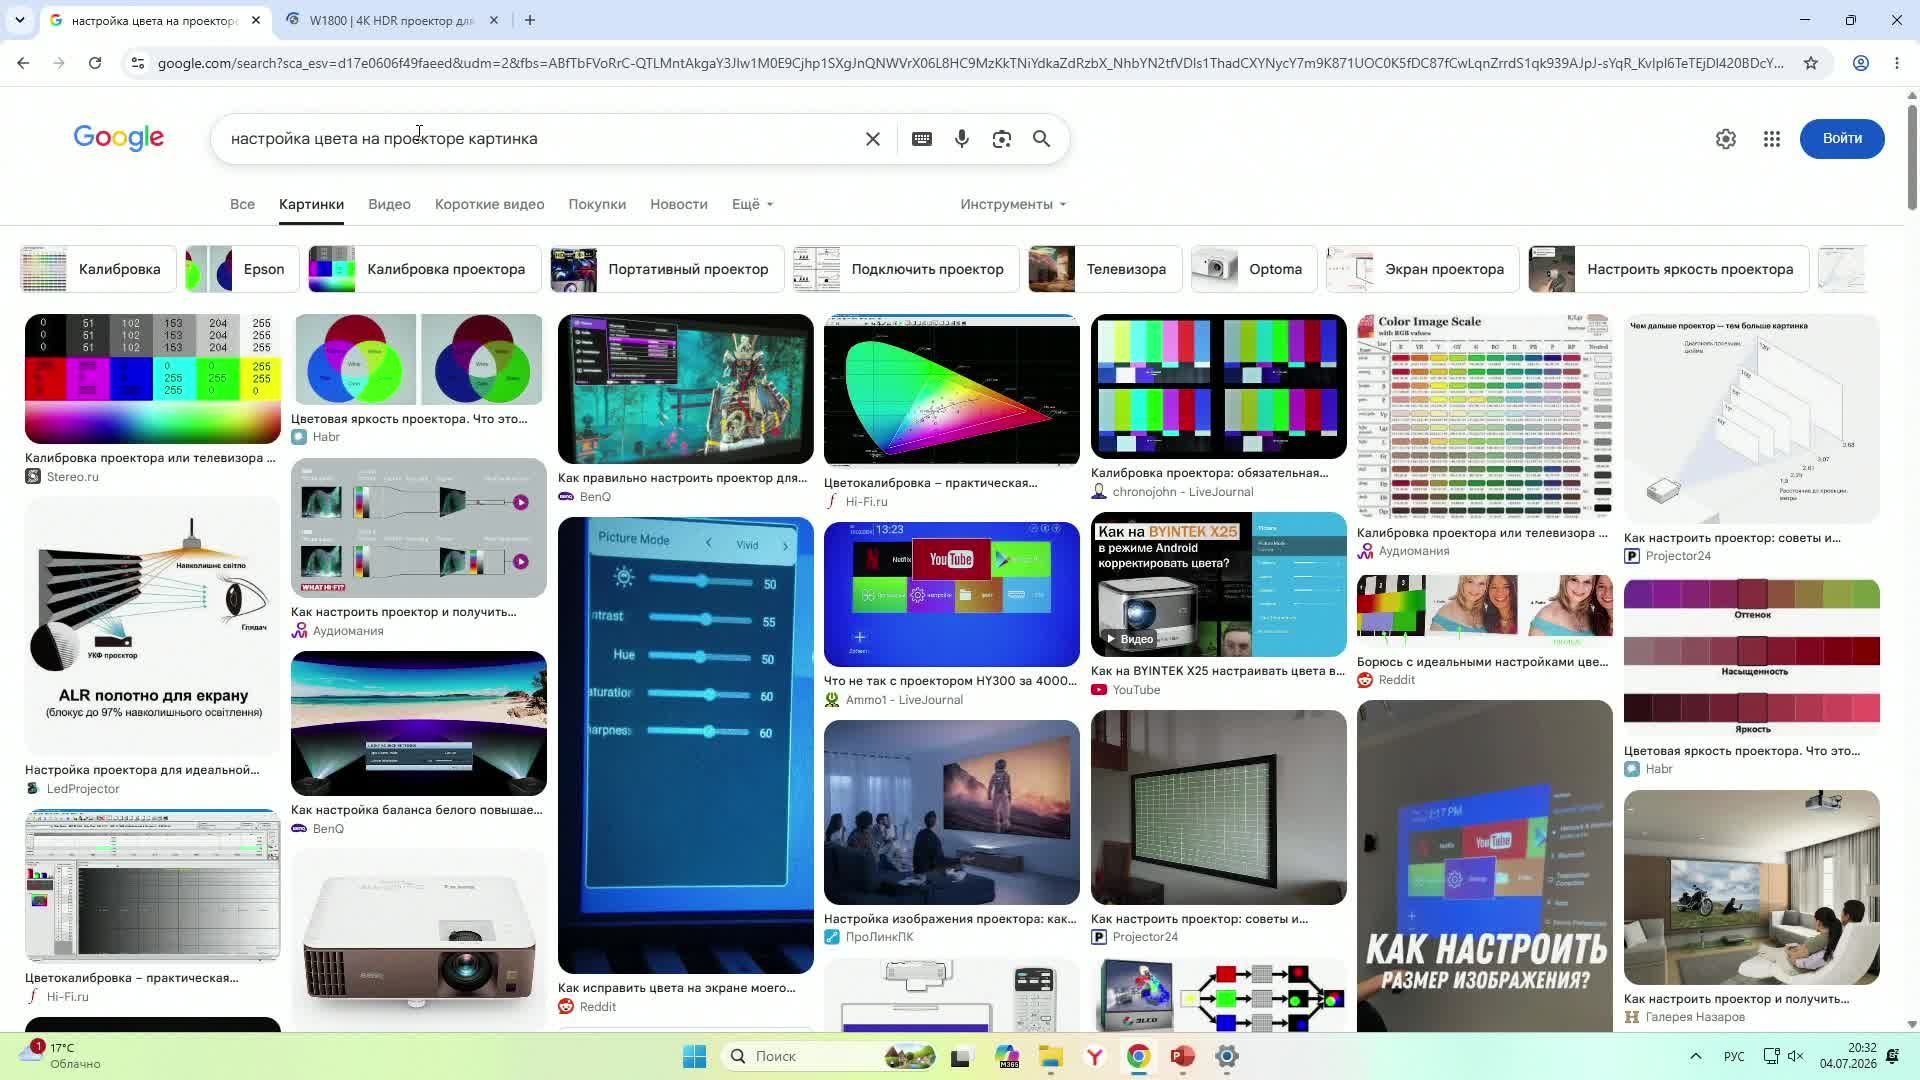This screenshot has height=1080, width=1920.
Task: Open Chrome three-dot menu
Action: (1897, 63)
